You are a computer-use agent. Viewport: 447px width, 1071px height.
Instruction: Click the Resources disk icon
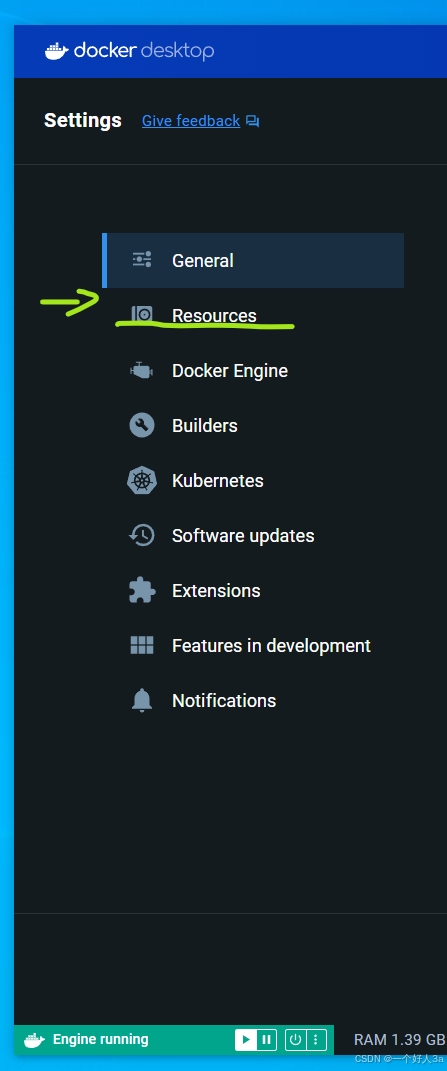pyautogui.click(x=142, y=315)
